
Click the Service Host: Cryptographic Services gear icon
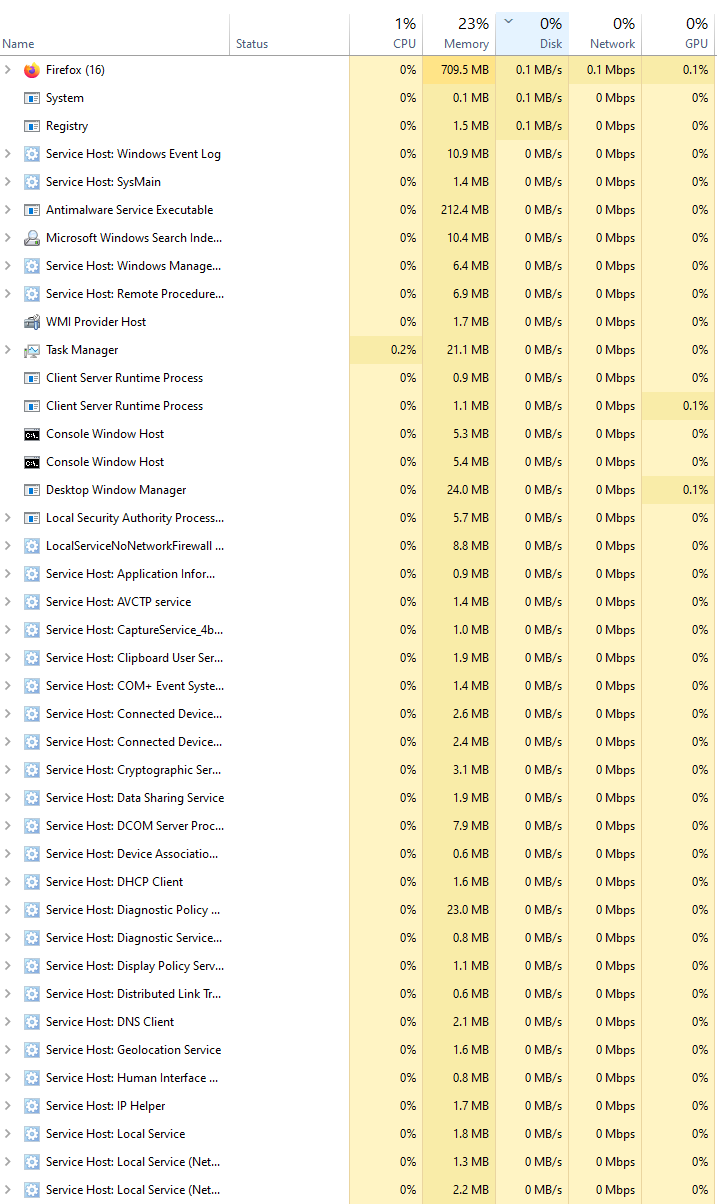point(31,770)
